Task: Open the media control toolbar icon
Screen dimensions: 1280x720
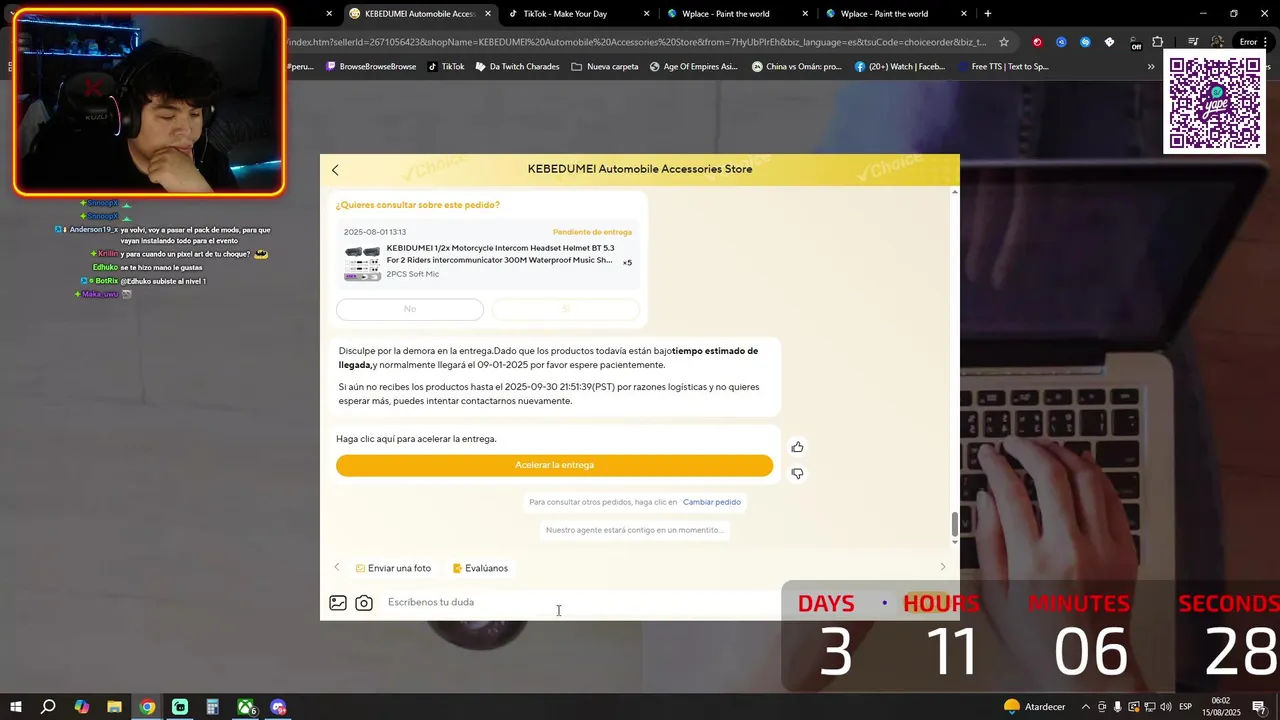Action: (1193, 42)
